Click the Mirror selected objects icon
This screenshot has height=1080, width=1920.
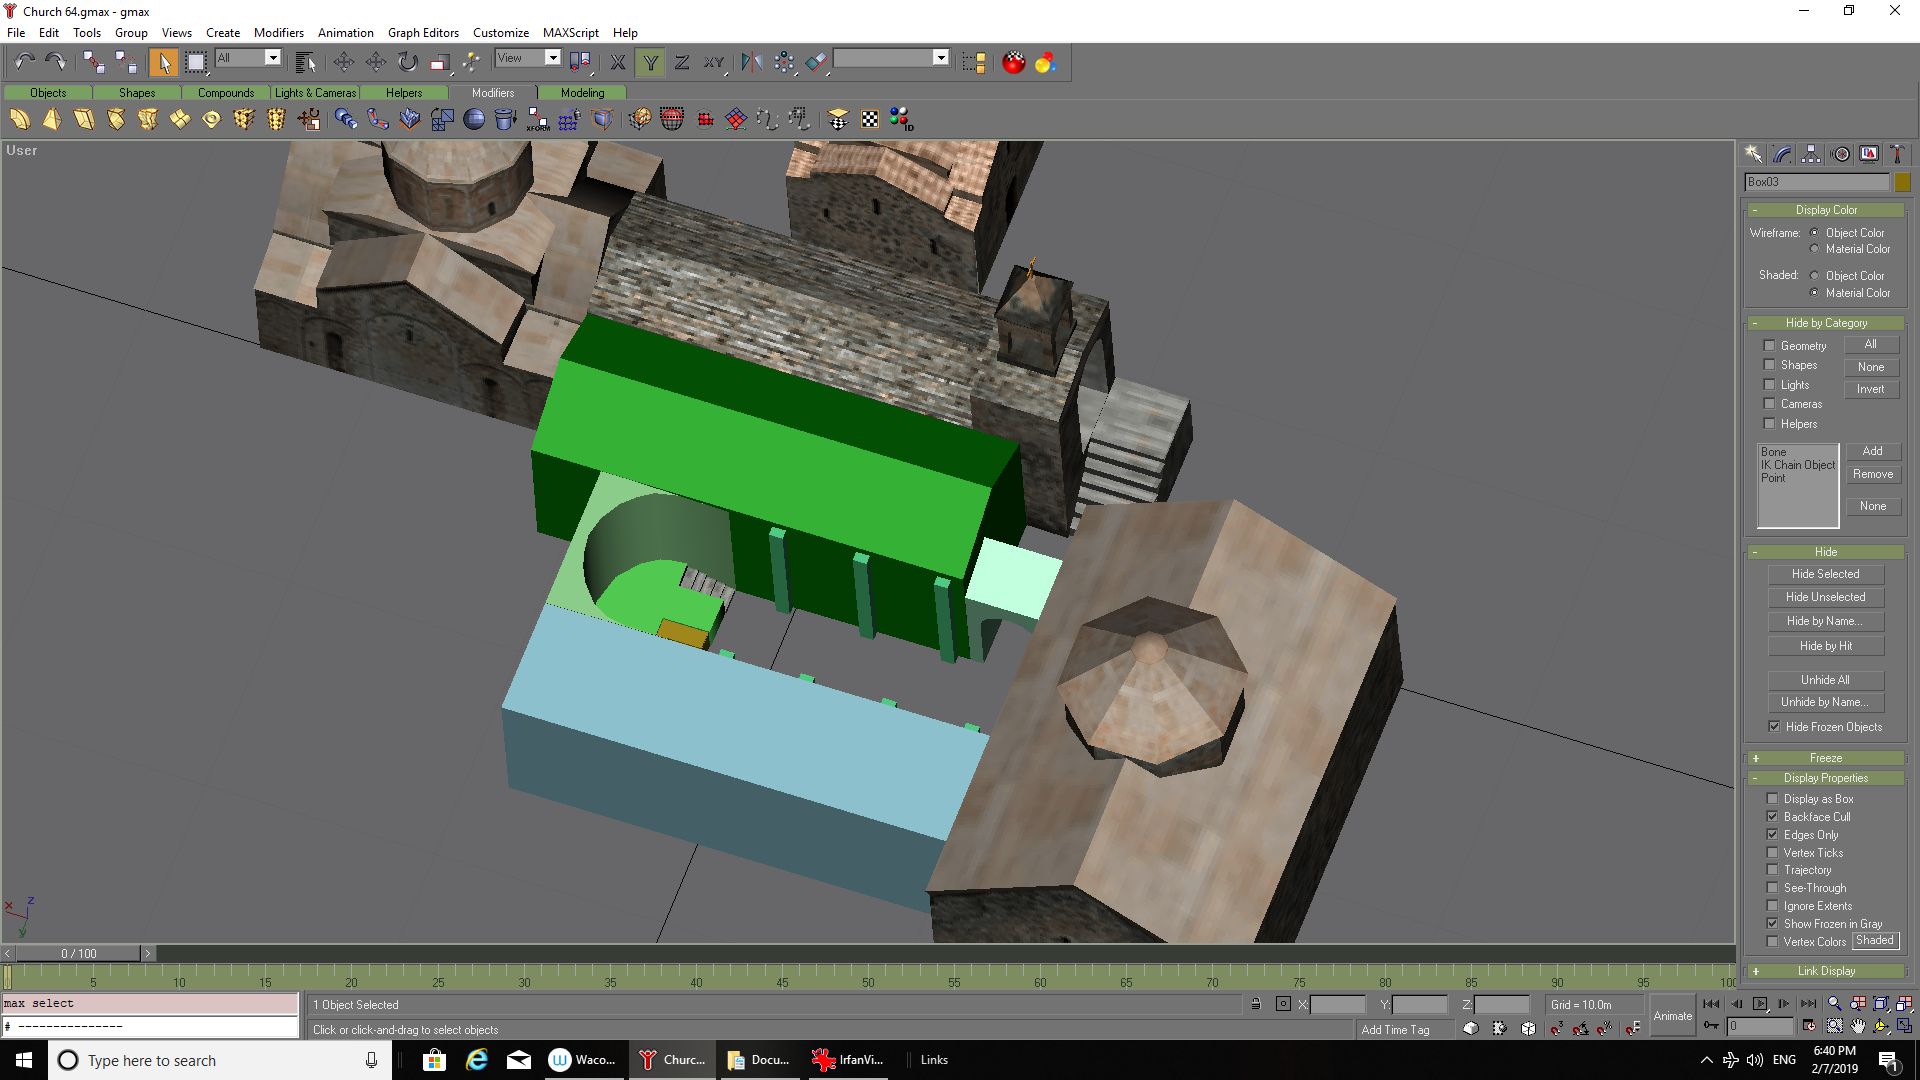[x=752, y=62]
